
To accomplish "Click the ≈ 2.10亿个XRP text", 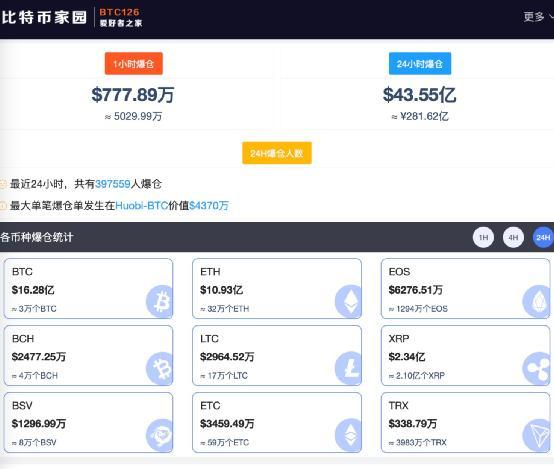I will (417, 376).
